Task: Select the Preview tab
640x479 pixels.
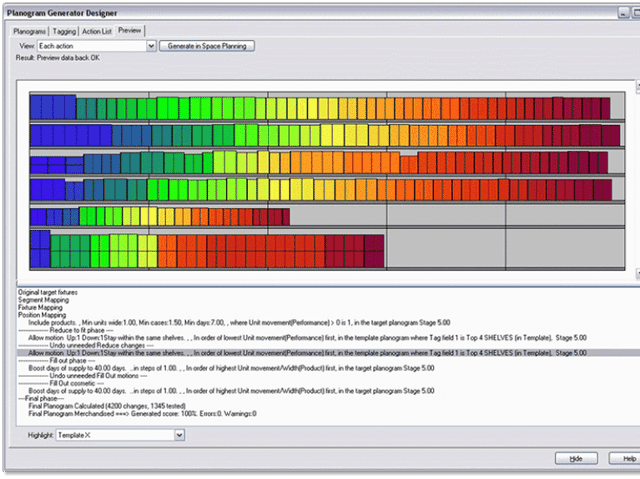Action: (129, 31)
